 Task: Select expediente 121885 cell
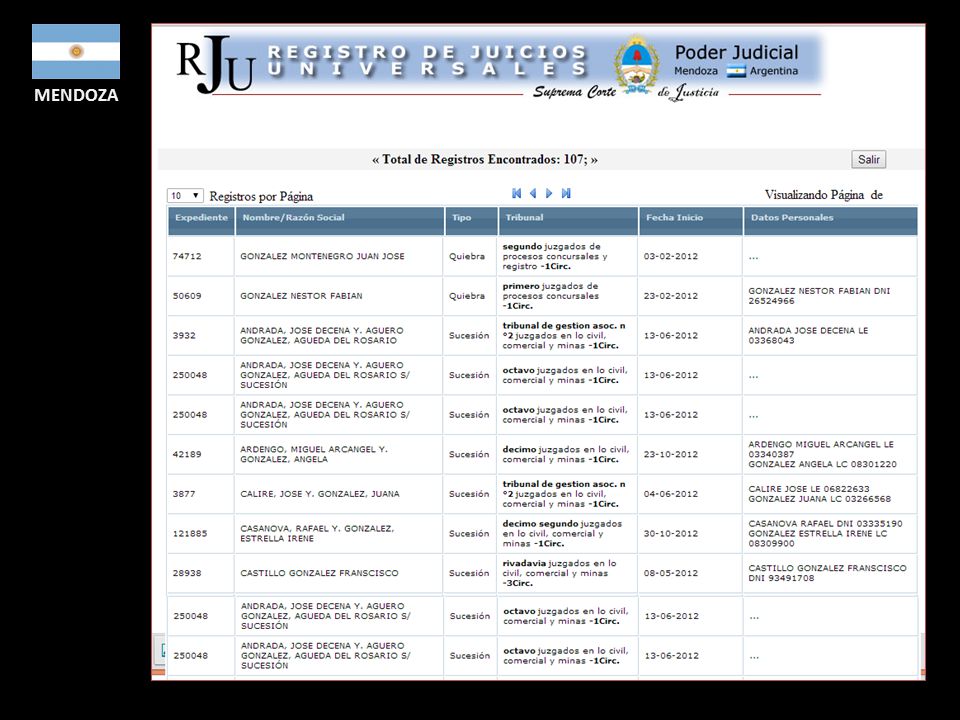tap(201, 534)
